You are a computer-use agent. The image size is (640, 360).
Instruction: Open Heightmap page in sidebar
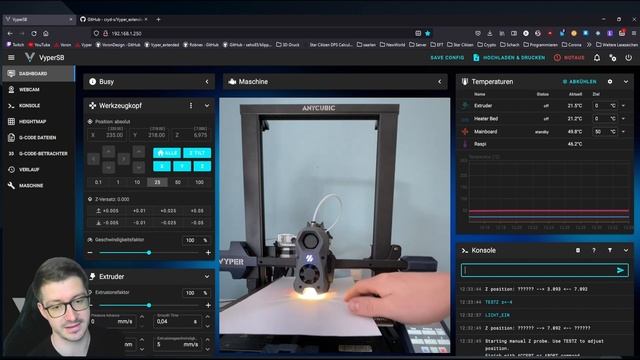tap(38, 122)
